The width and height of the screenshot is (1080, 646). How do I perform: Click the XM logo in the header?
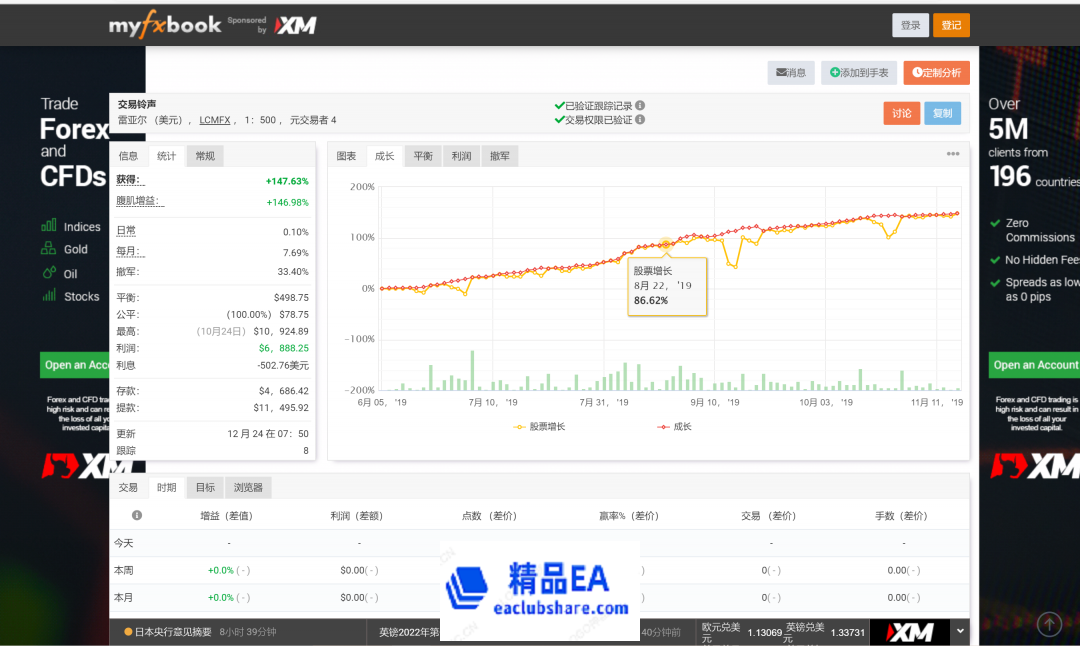tap(295, 26)
